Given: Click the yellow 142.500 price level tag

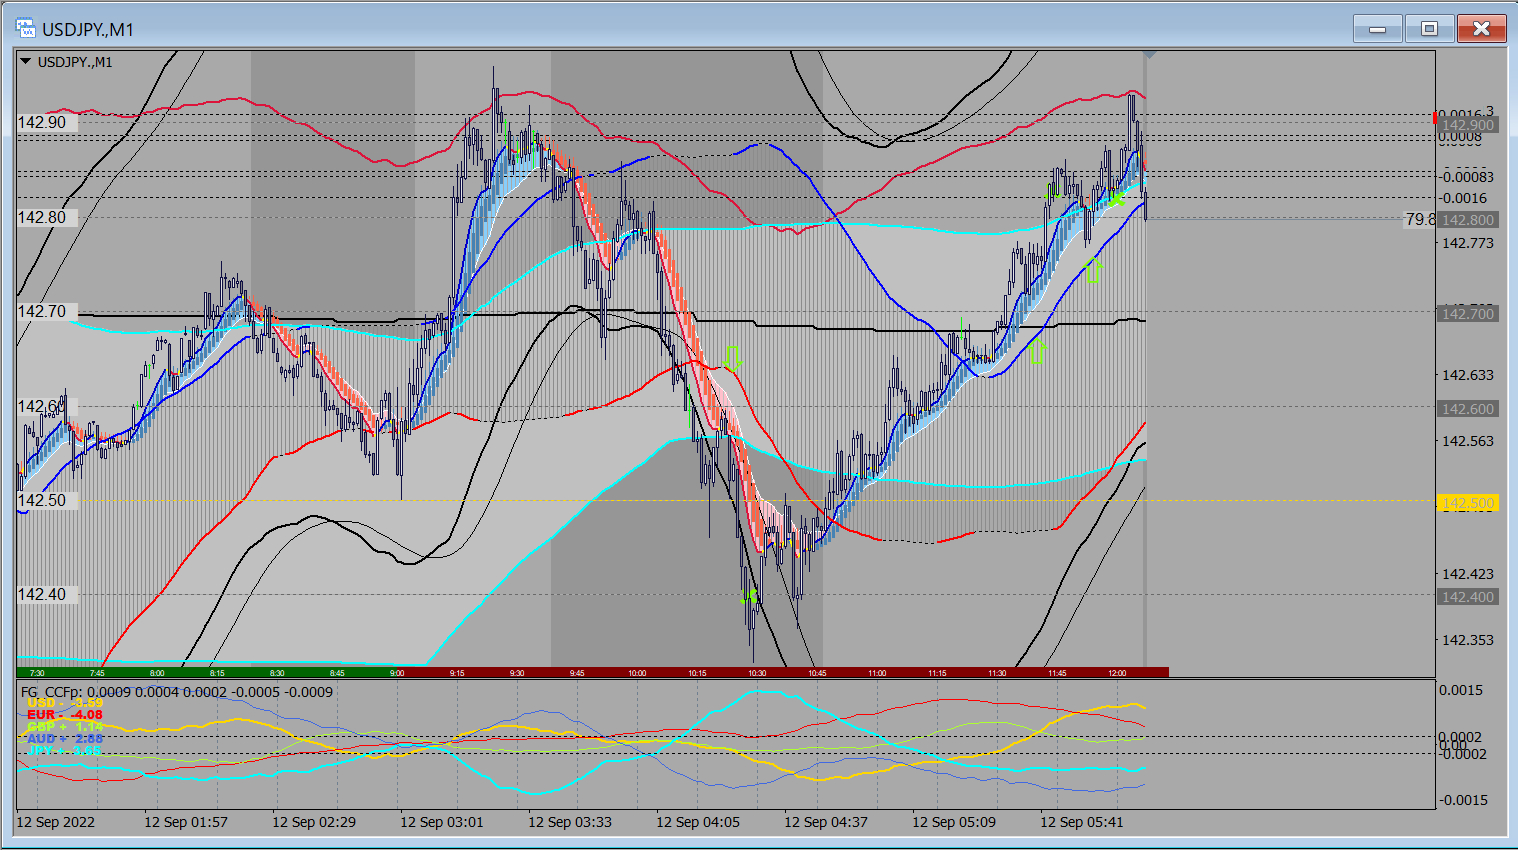Looking at the screenshot, I should point(1467,503).
